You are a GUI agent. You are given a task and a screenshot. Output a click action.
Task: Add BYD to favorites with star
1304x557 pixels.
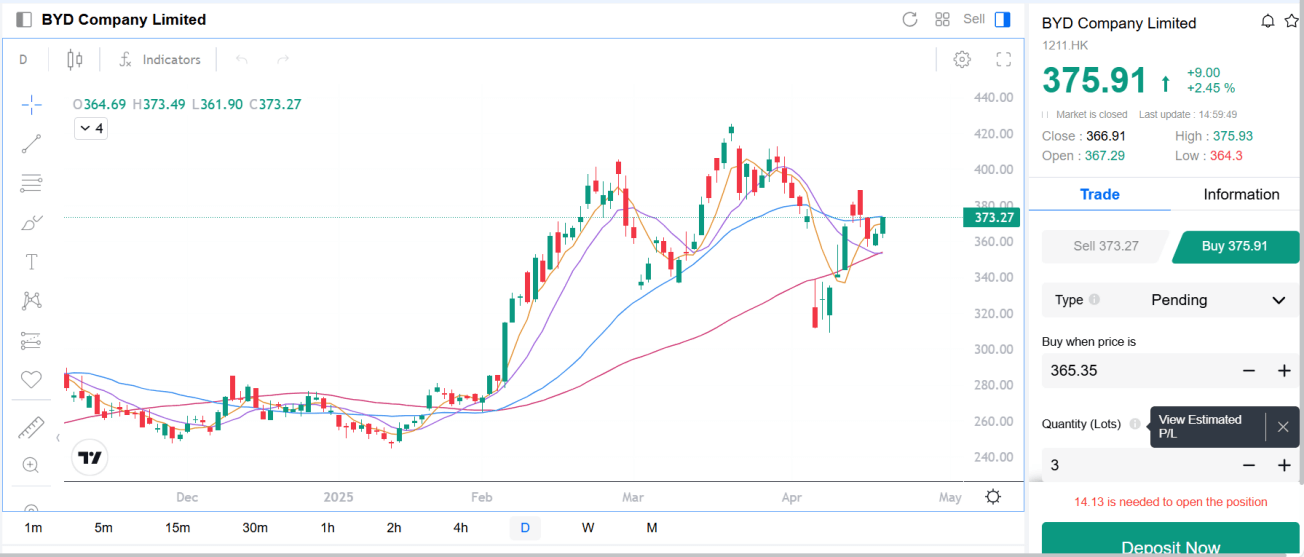(1291, 21)
